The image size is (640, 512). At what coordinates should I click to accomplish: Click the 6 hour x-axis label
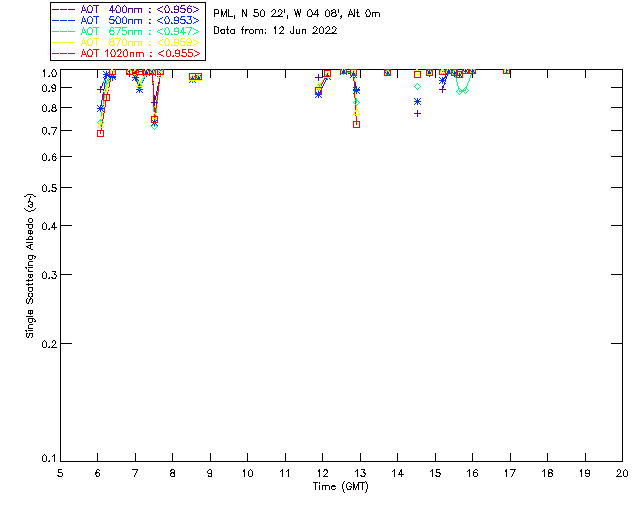[98, 473]
